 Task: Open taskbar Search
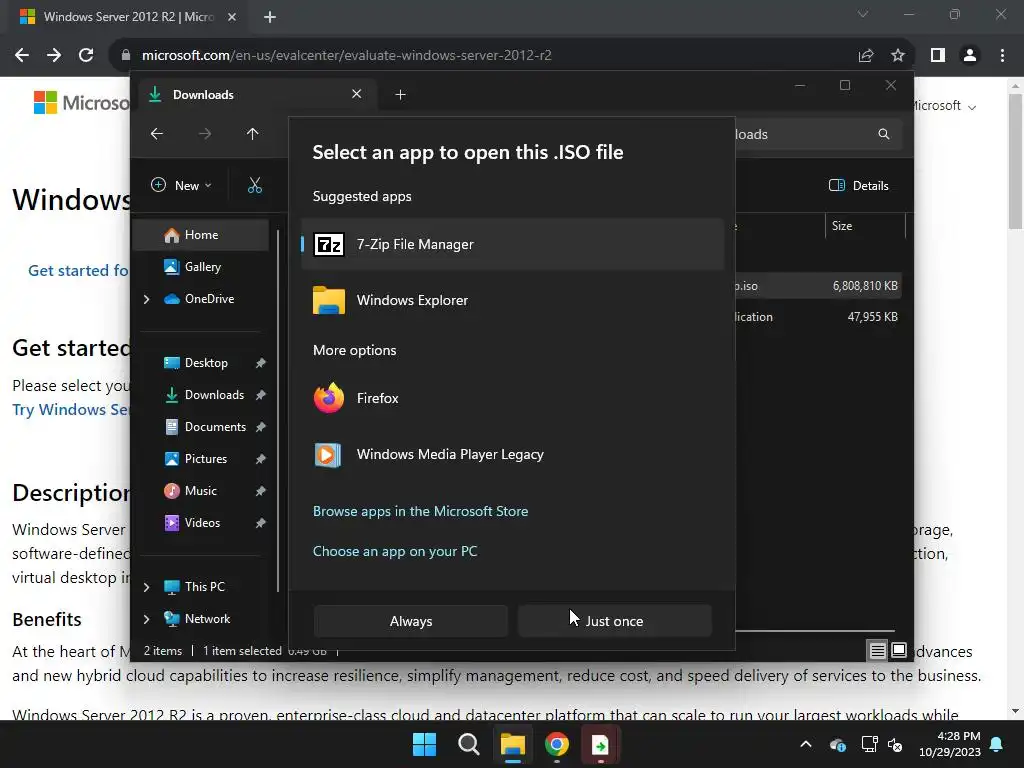(468, 744)
